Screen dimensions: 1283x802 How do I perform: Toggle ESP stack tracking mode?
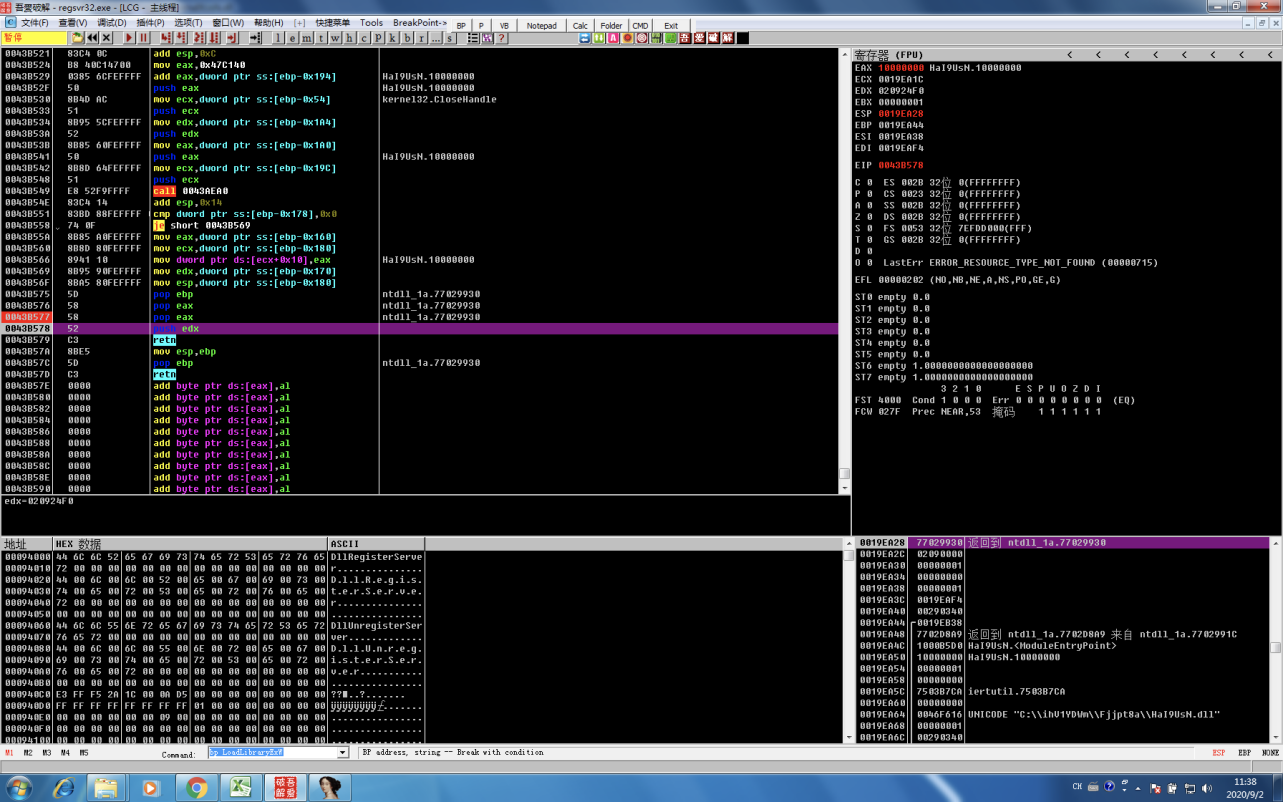point(1218,753)
